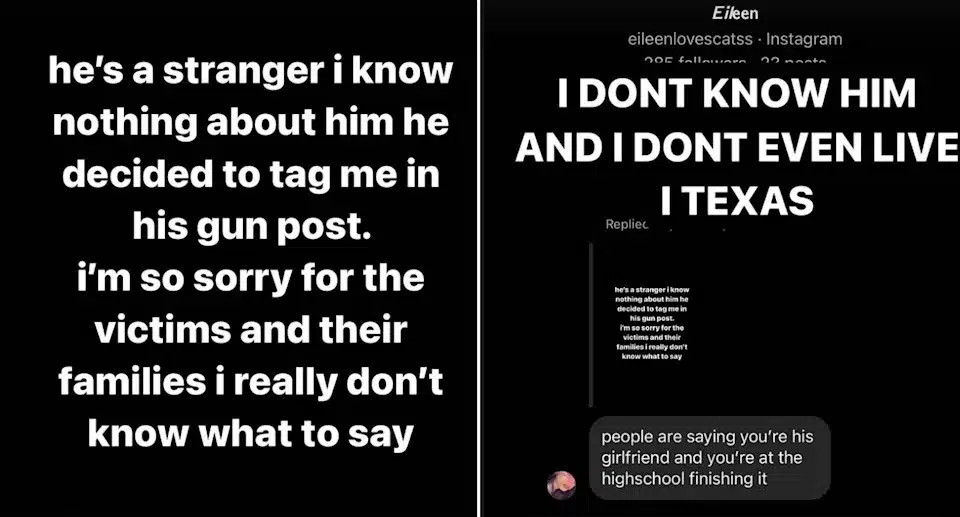
Task: Click the white divider between both screenshots
Action: (x=479, y=258)
